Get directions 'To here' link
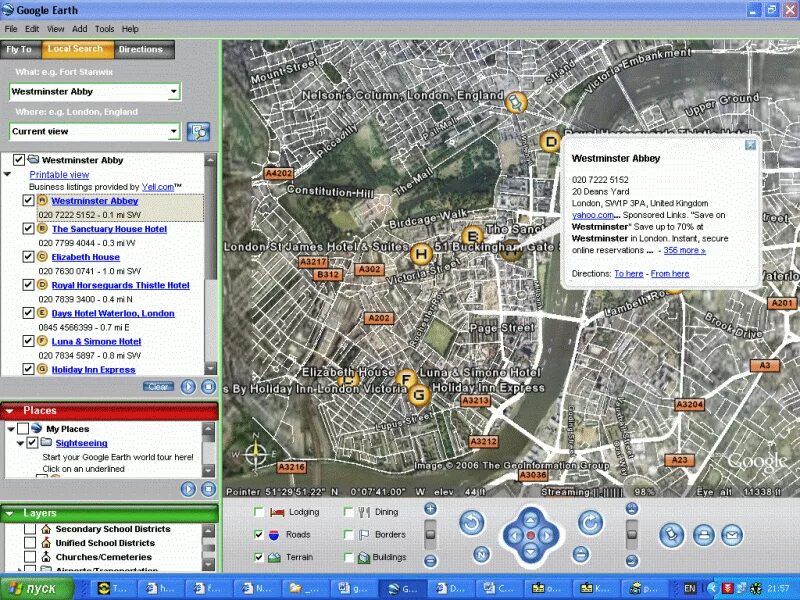 click(x=629, y=273)
